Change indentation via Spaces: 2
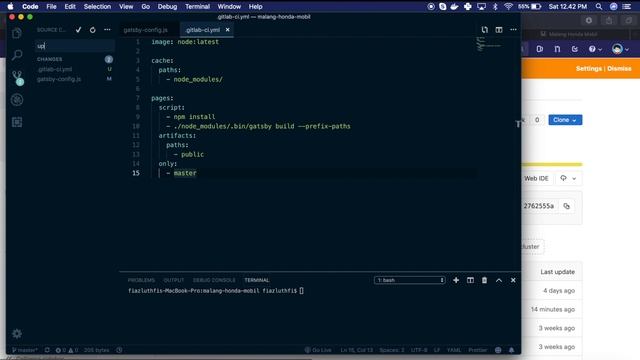This screenshot has height=360, width=640. click(x=392, y=350)
